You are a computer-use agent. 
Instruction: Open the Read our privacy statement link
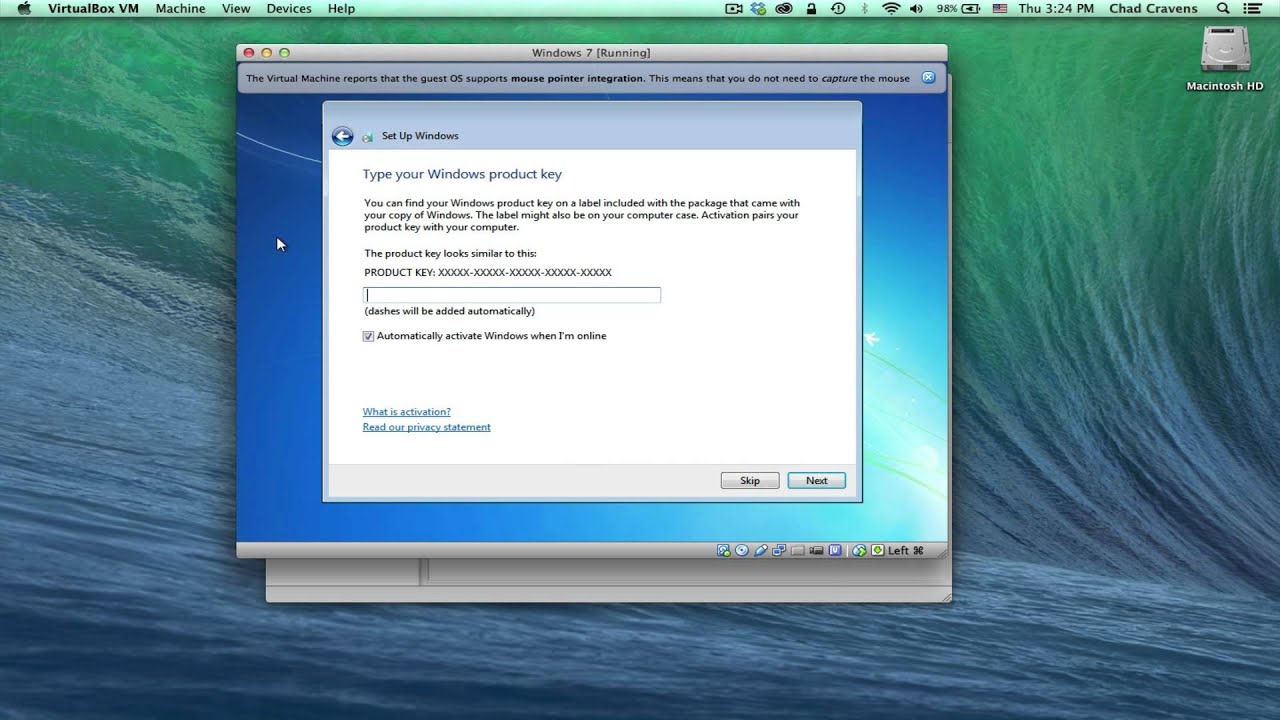pos(427,427)
